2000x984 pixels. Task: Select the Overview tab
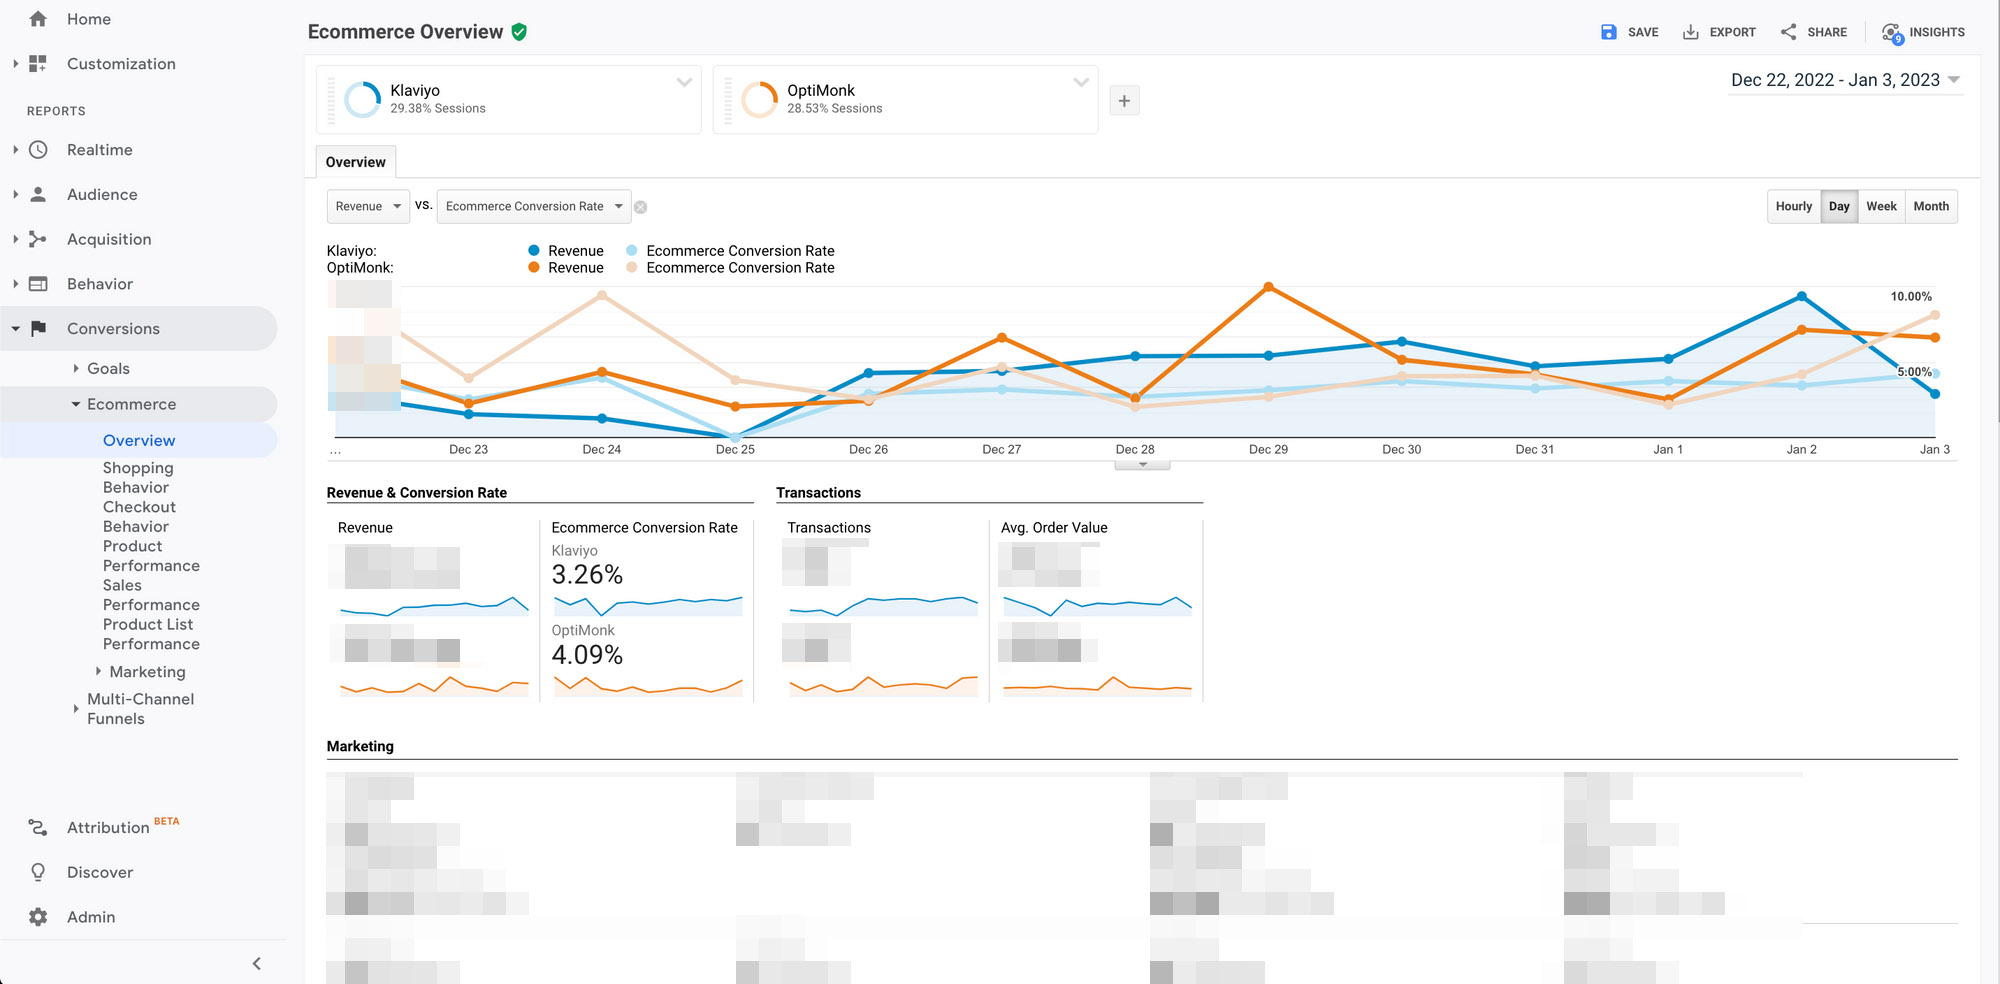(x=355, y=162)
